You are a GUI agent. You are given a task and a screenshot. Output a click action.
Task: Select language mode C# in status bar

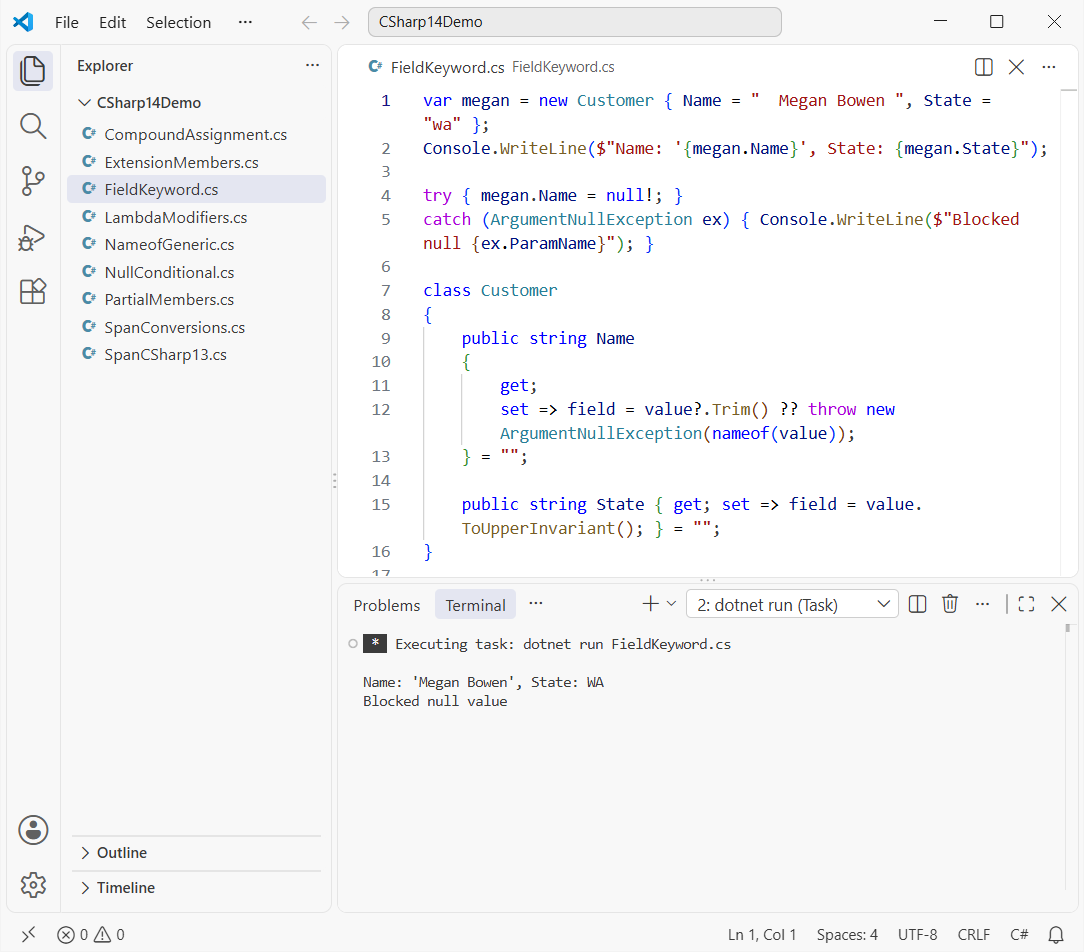click(1019, 935)
